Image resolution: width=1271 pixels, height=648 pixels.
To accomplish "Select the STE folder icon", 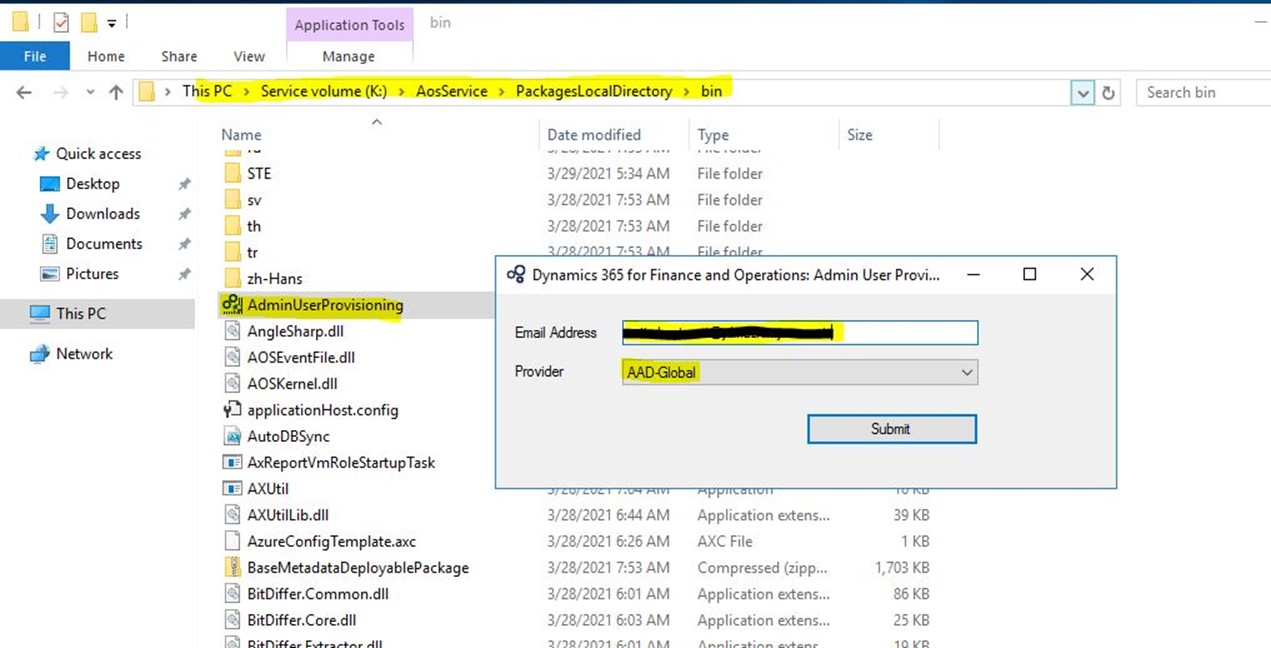I will (x=232, y=173).
